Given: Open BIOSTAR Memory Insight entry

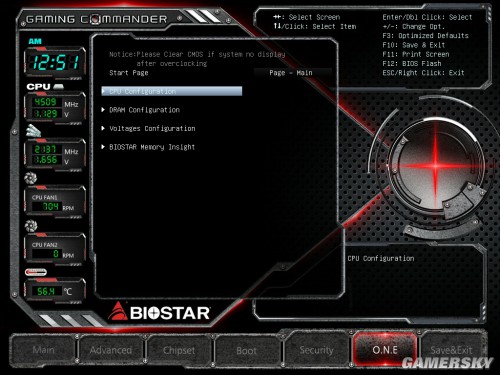Looking at the screenshot, I should (x=148, y=147).
